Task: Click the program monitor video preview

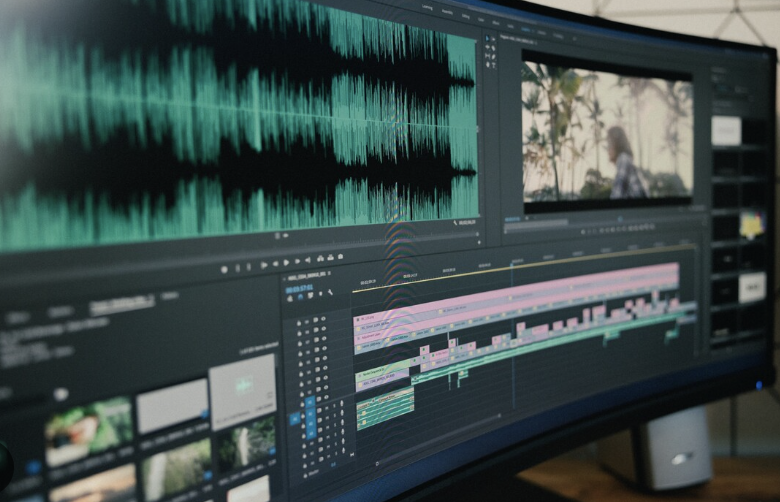Action: tap(607, 133)
